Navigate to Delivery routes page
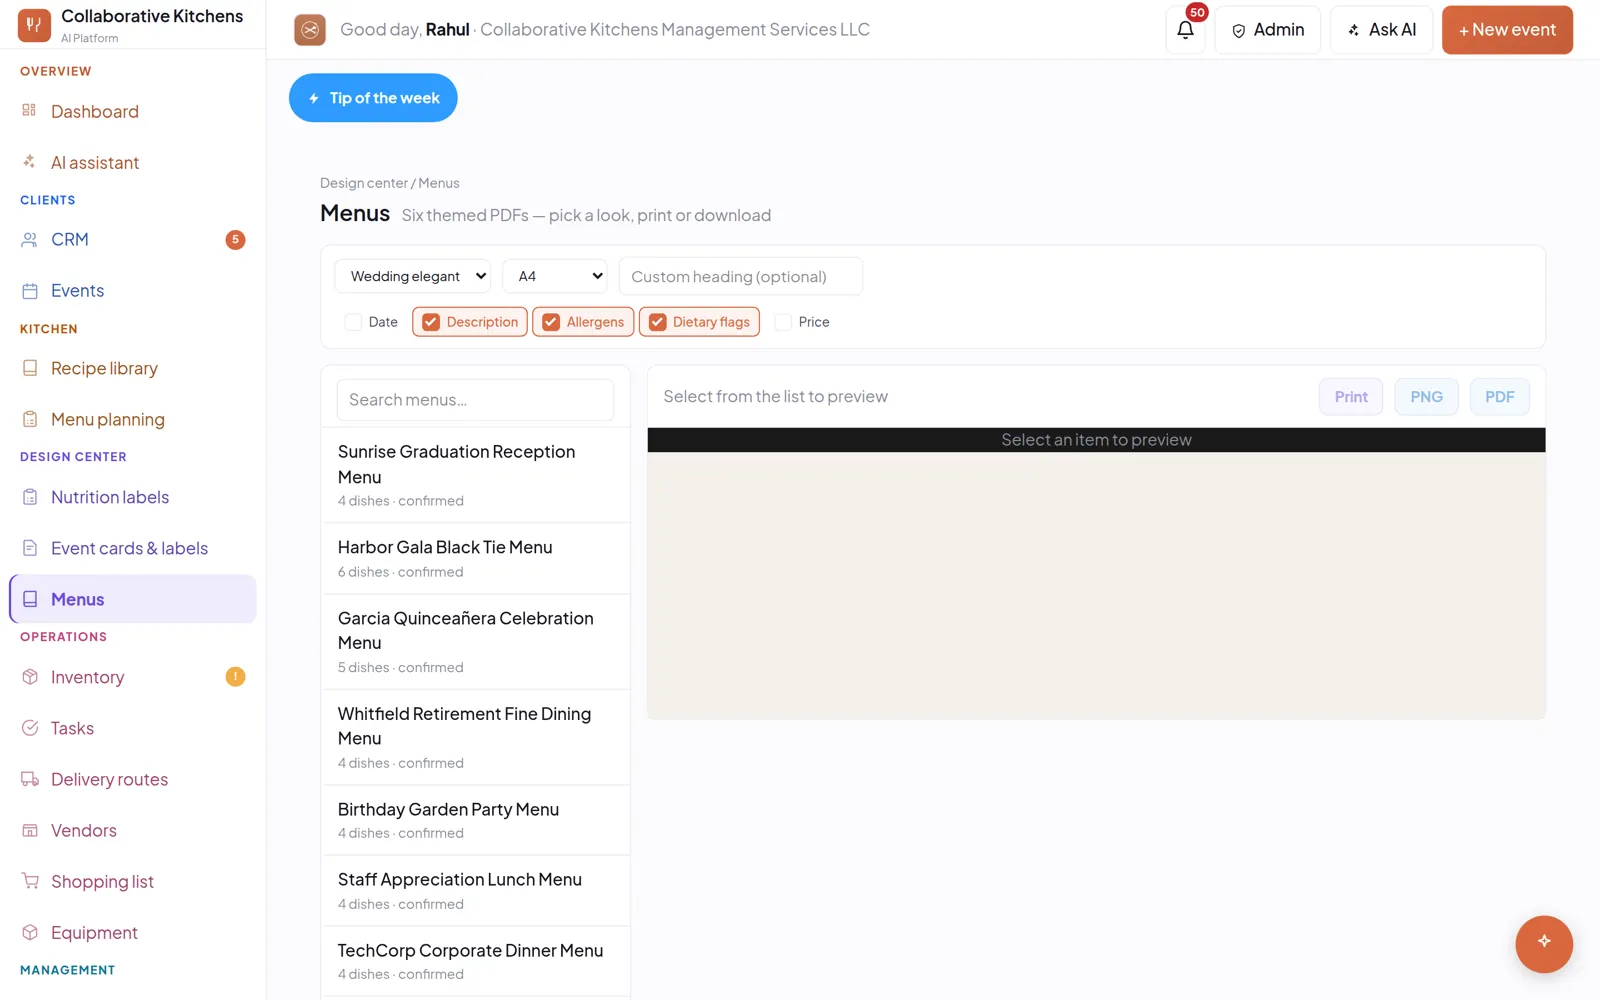This screenshot has height=1000, width=1600. point(133,779)
